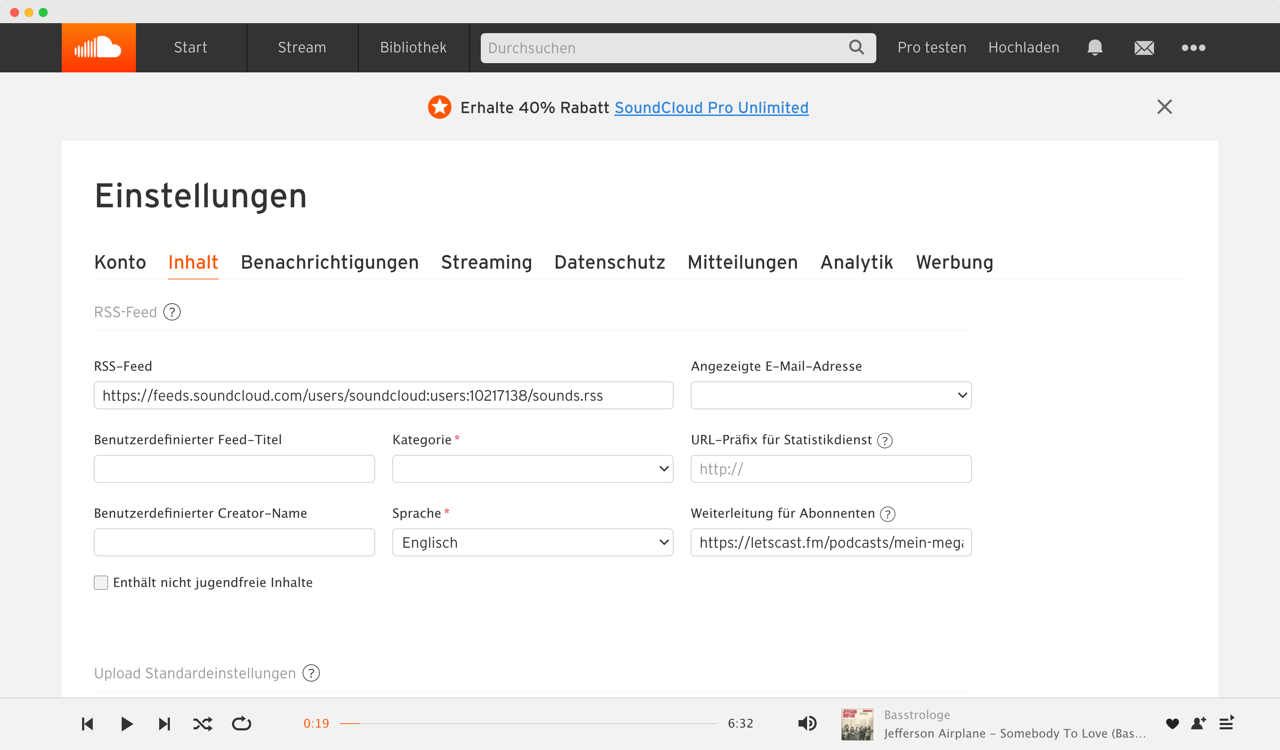Open the Streaming settings tab
This screenshot has width=1280, height=750.
tap(487, 262)
